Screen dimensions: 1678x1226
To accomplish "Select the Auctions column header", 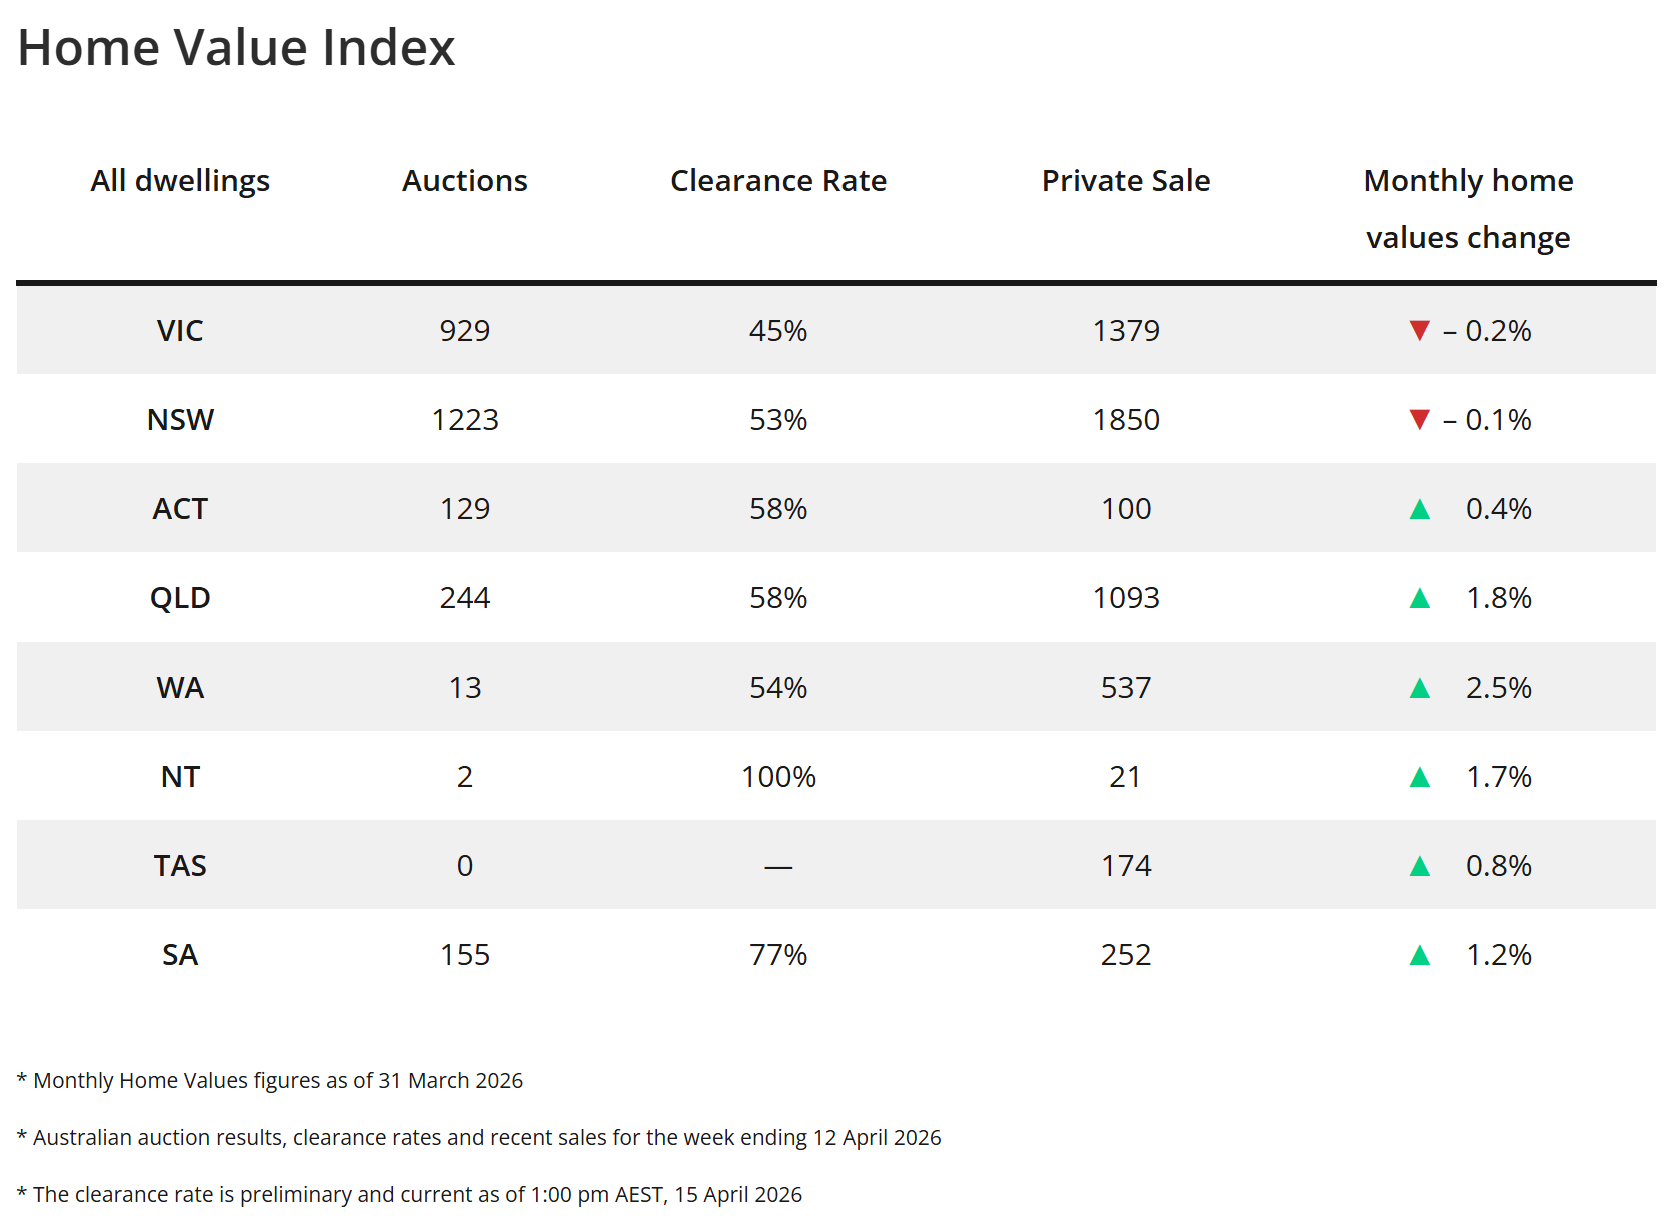I will pyautogui.click(x=465, y=181).
